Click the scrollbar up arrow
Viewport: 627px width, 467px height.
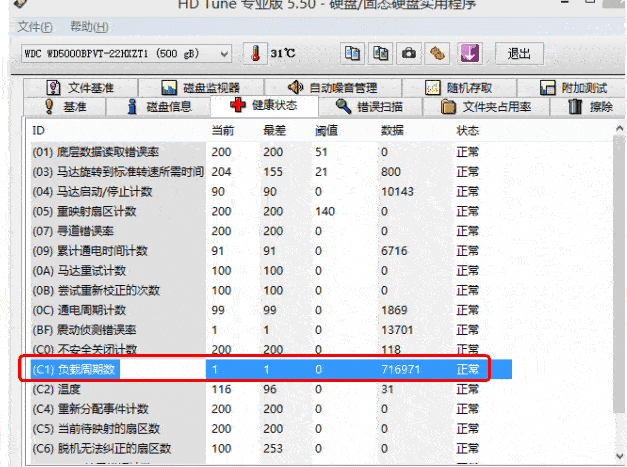pyautogui.click(x=619, y=128)
